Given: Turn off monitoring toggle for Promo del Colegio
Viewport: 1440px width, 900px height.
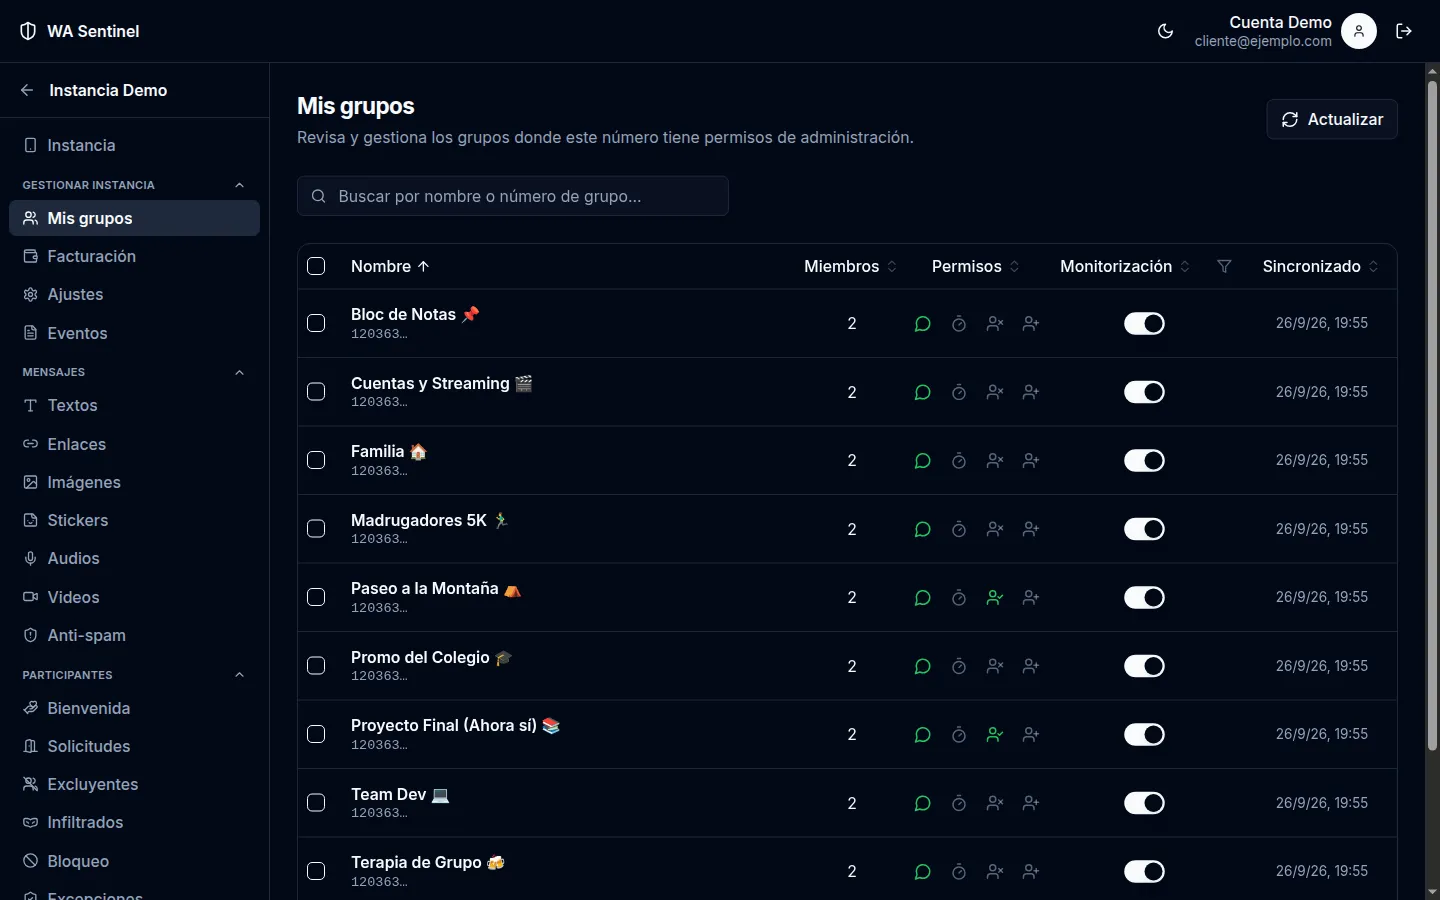Looking at the screenshot, I should tap(1144, 666).
